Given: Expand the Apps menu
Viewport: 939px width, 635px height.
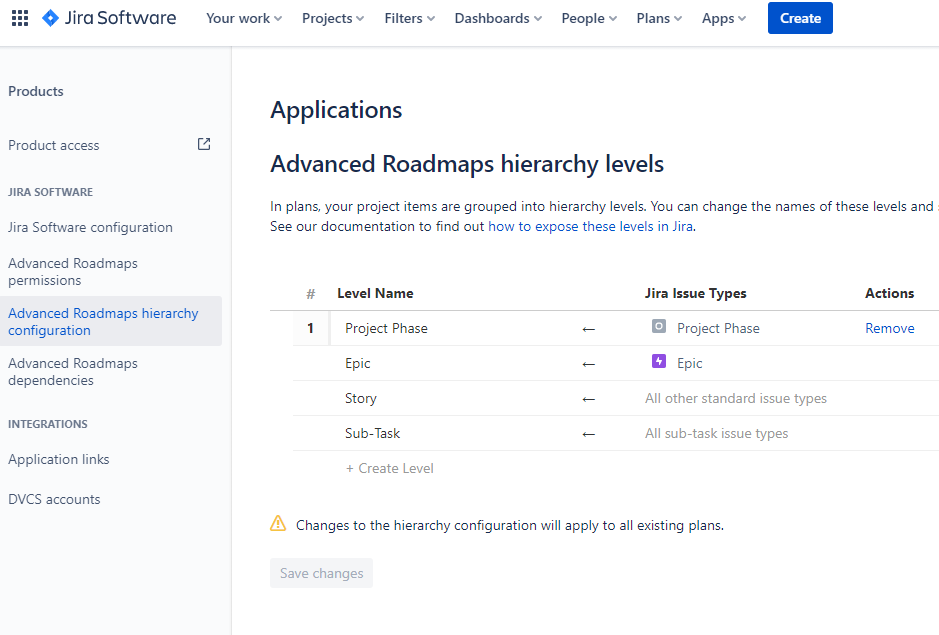Looking at the screenshot, I should pyautogui.click(x=724, y=19).
